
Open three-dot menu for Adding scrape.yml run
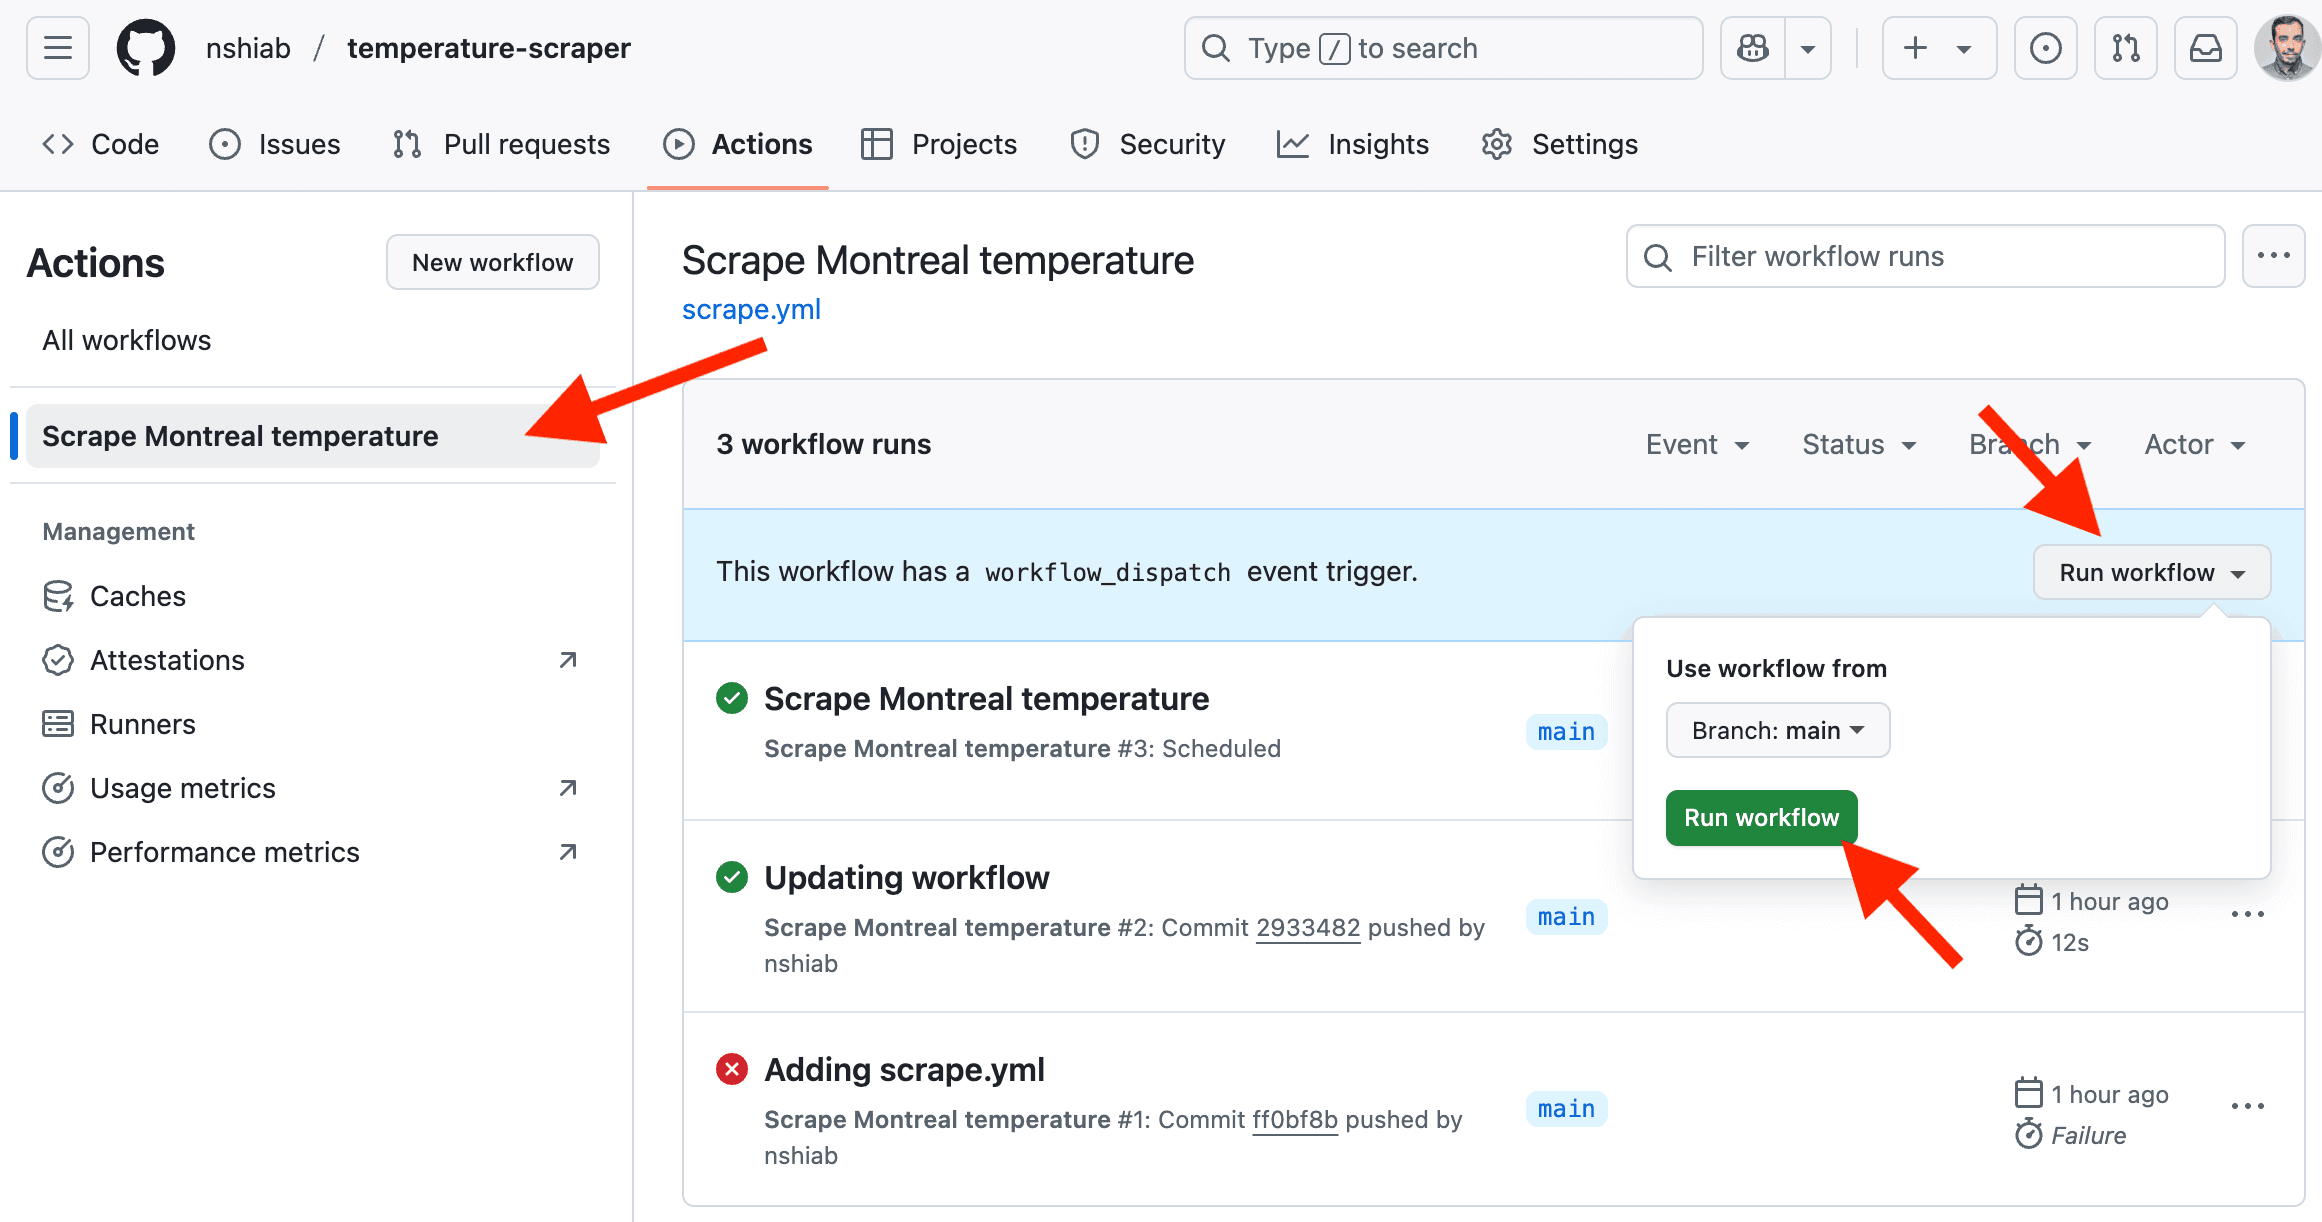point(2247,1106)
